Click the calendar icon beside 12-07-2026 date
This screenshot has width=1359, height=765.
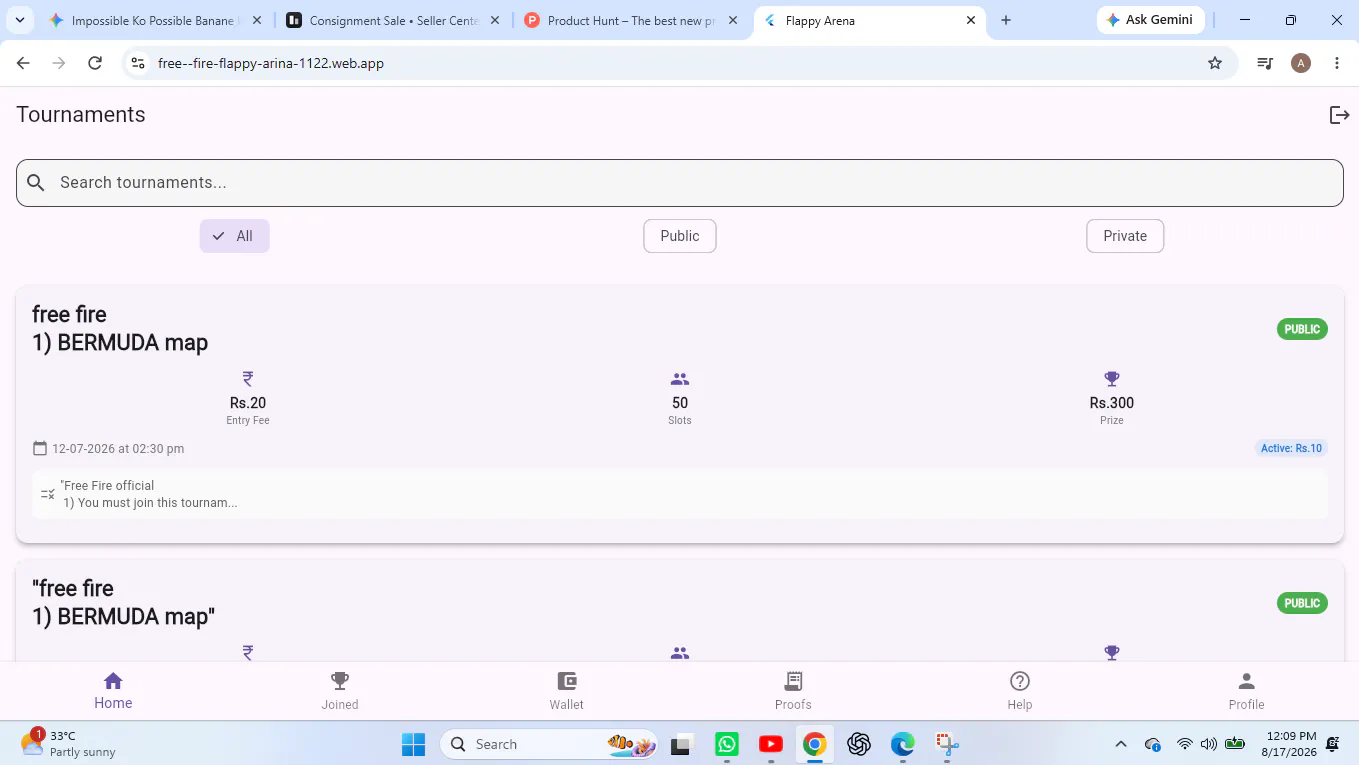(x=40, y=448)
